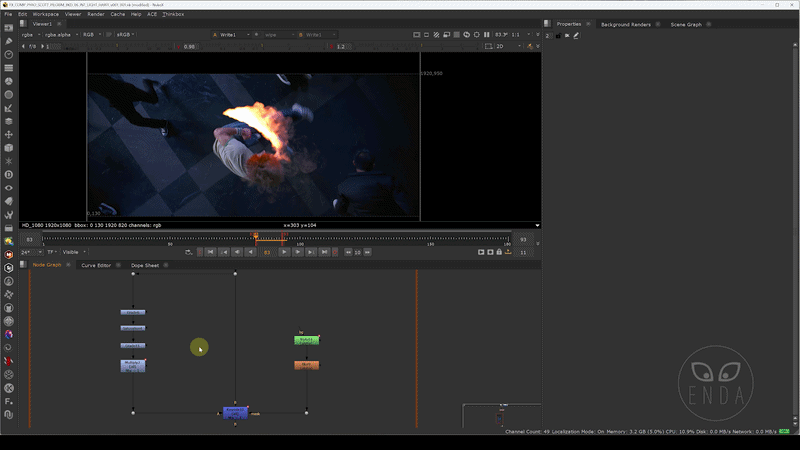The width and height of the screenshot is (800, 450).
Task: Open the Visible frame range dropdown
Action: pyautogui.click(x=74, y=252)
